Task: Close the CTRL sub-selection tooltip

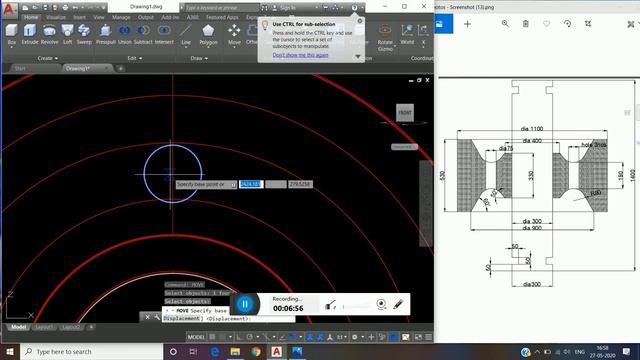Action: [x=360, y=21]
